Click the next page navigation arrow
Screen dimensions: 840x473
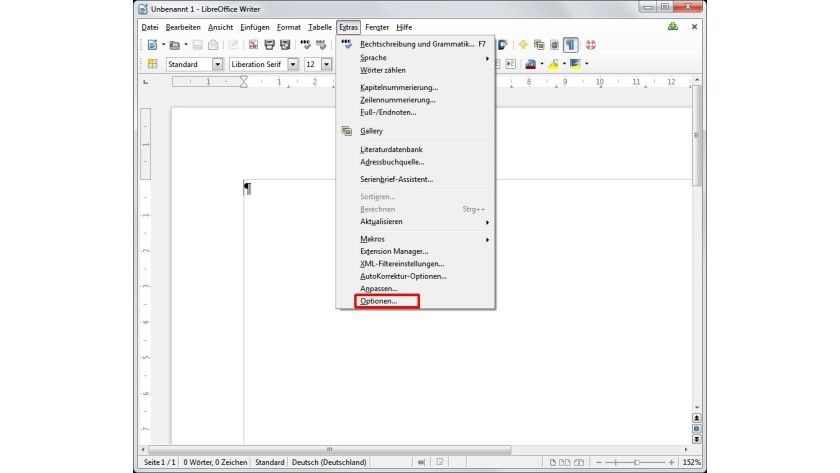[696, 439]
